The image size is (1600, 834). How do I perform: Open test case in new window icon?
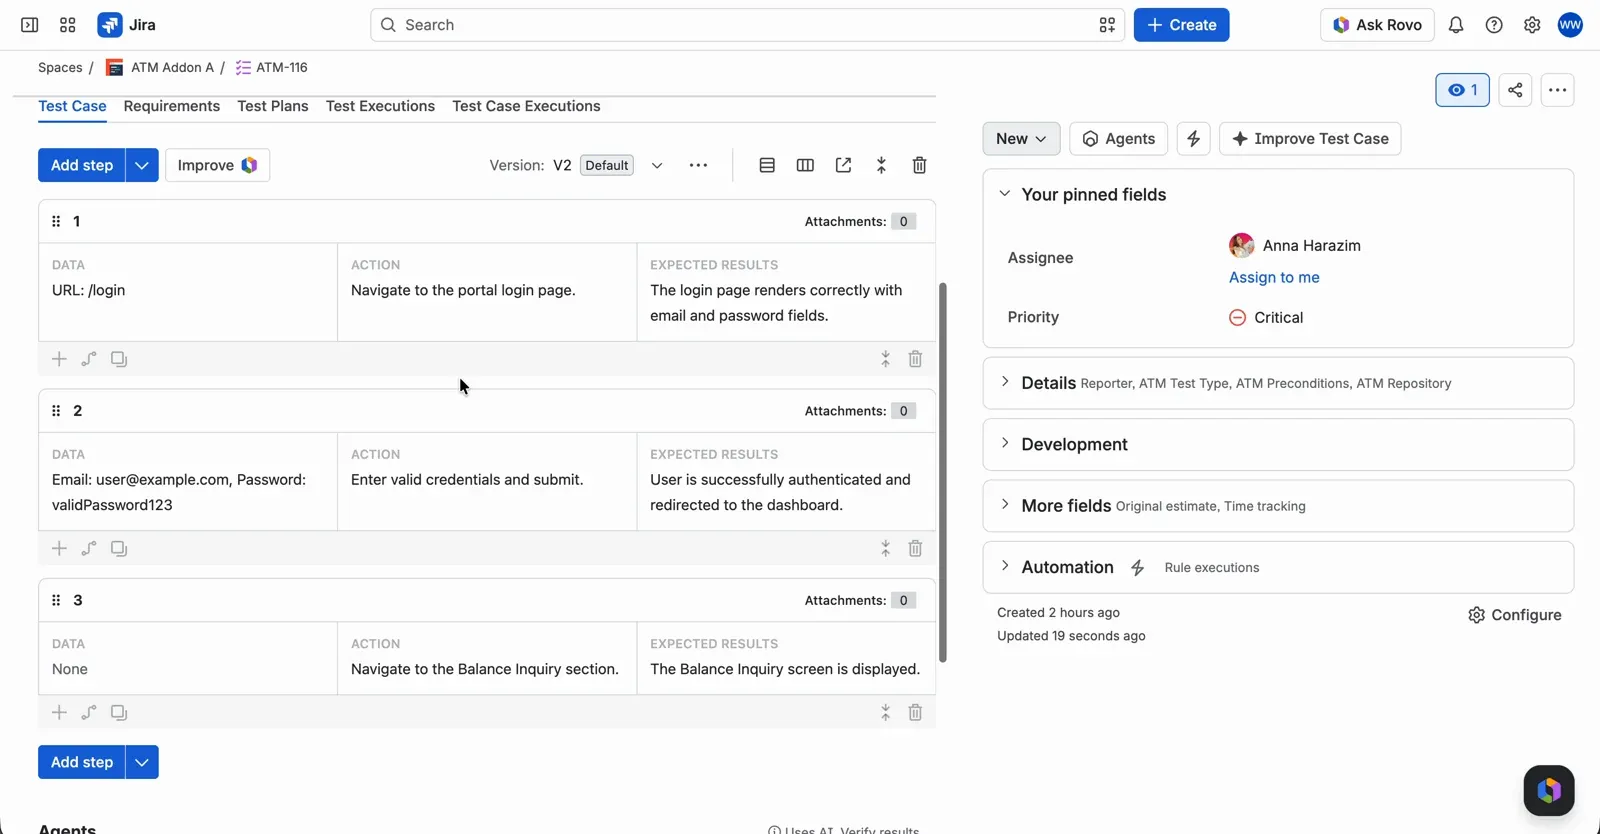pos(843,165)
